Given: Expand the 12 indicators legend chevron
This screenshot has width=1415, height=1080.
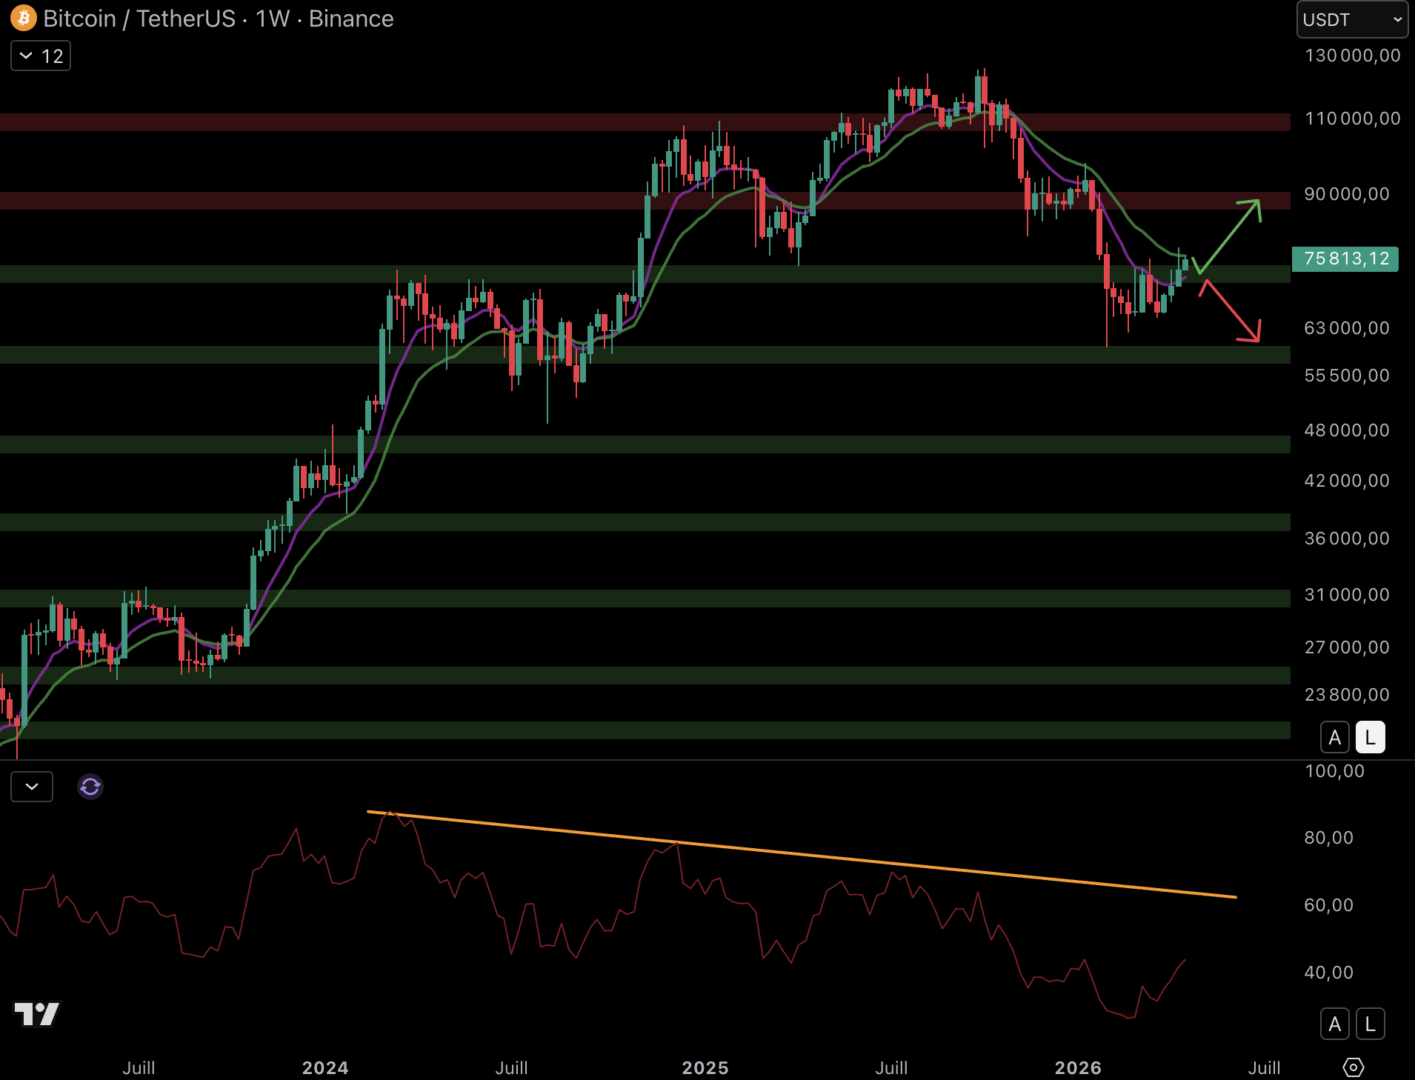Looking at the screenshot, I should click(40, 56).
